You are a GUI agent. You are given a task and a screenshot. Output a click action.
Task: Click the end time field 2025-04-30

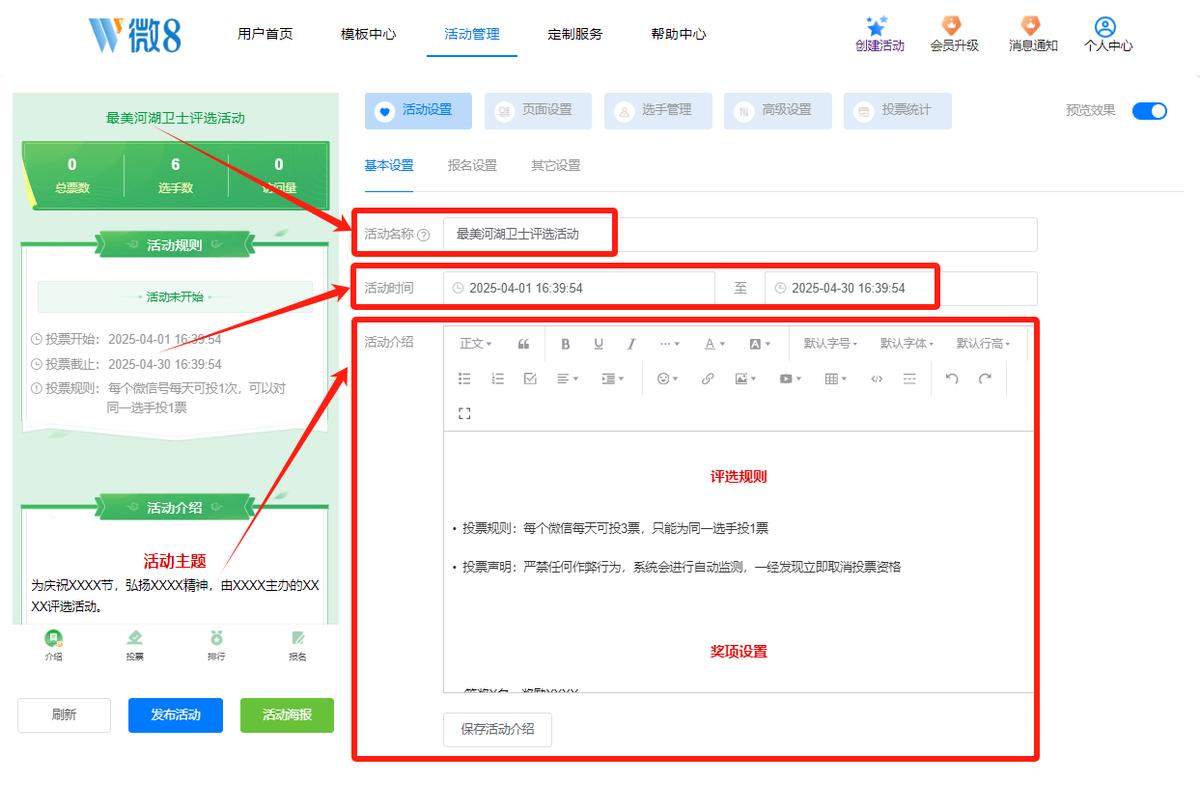click(x=901, y=288)
